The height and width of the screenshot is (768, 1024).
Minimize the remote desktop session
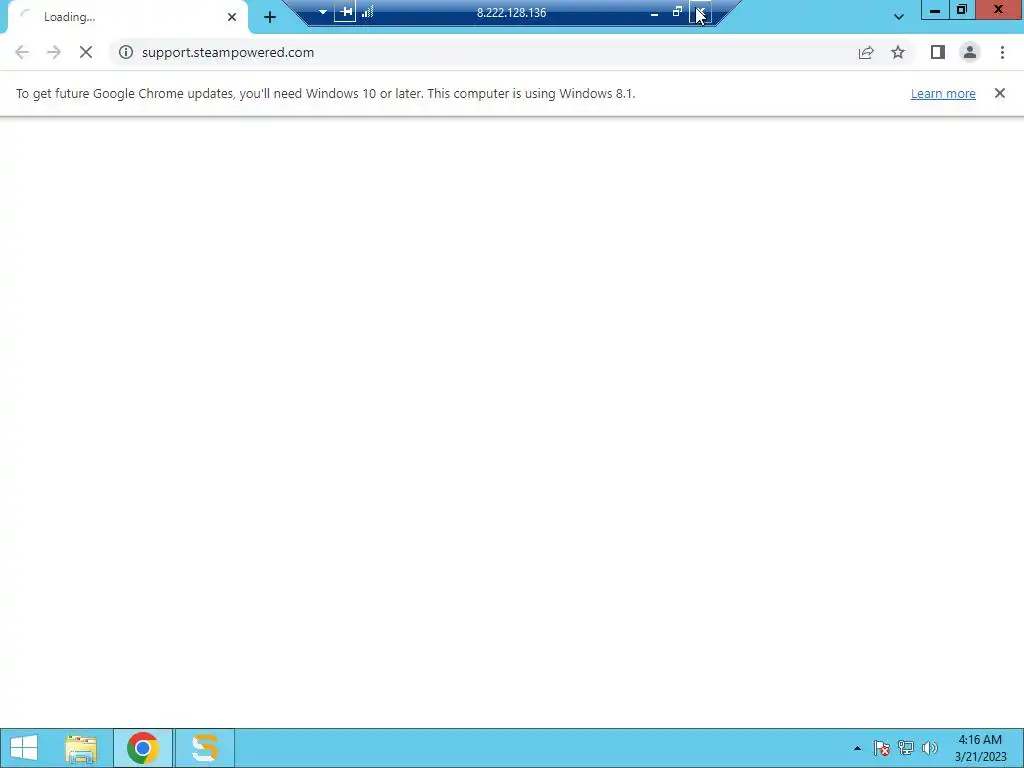(654, 12)
